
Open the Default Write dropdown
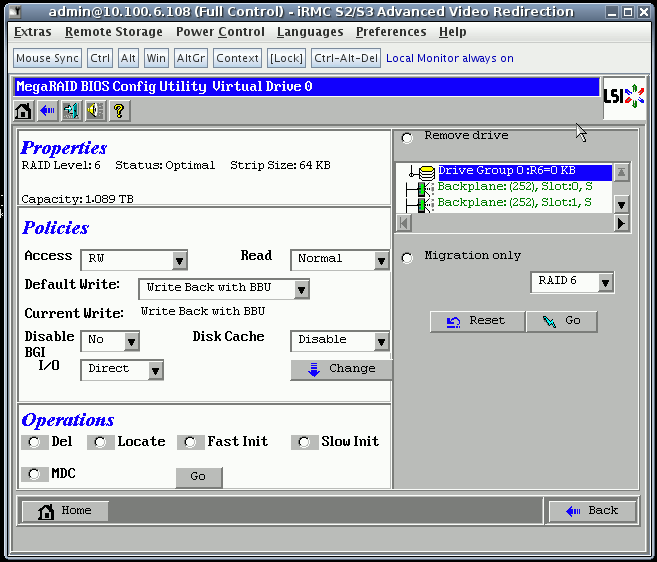pos(224,289)
